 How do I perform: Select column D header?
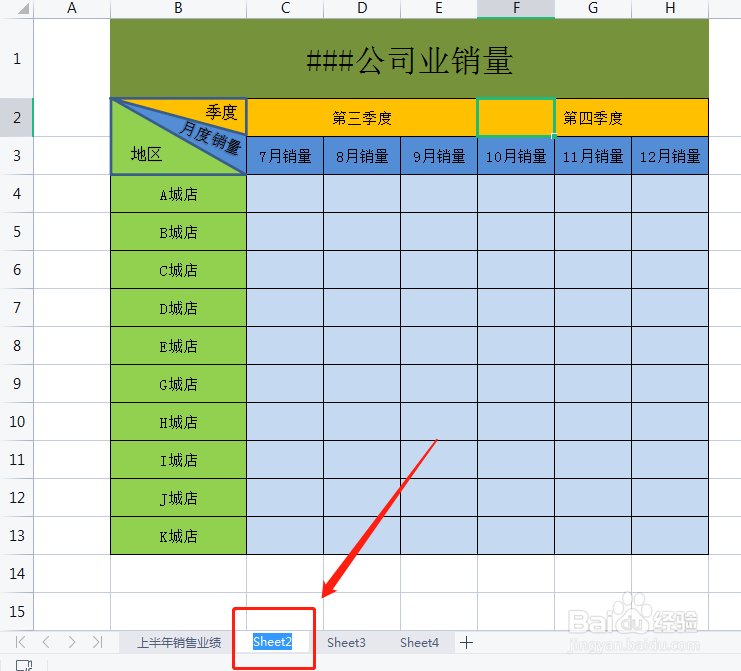point(362,9)
